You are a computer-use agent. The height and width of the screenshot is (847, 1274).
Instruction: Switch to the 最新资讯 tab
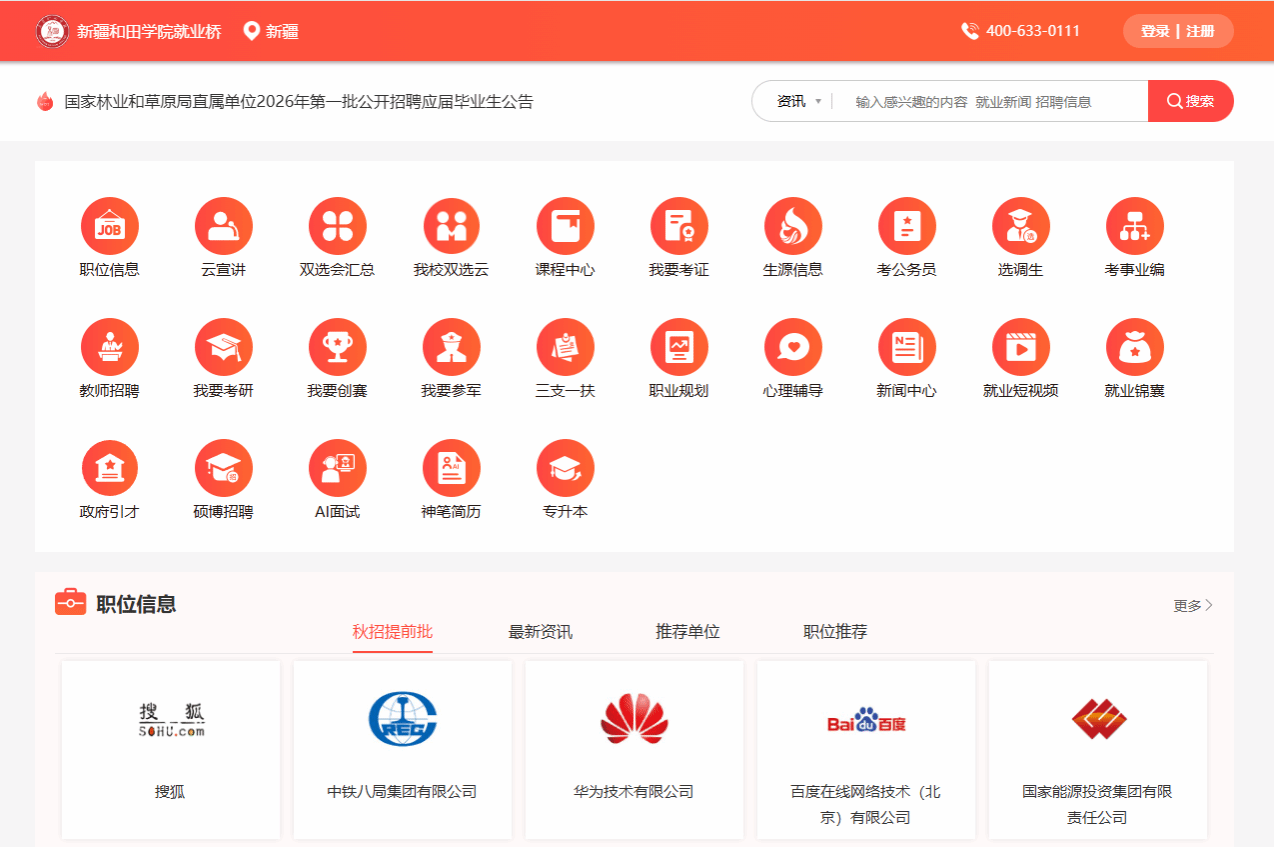[x=540, y=632]
